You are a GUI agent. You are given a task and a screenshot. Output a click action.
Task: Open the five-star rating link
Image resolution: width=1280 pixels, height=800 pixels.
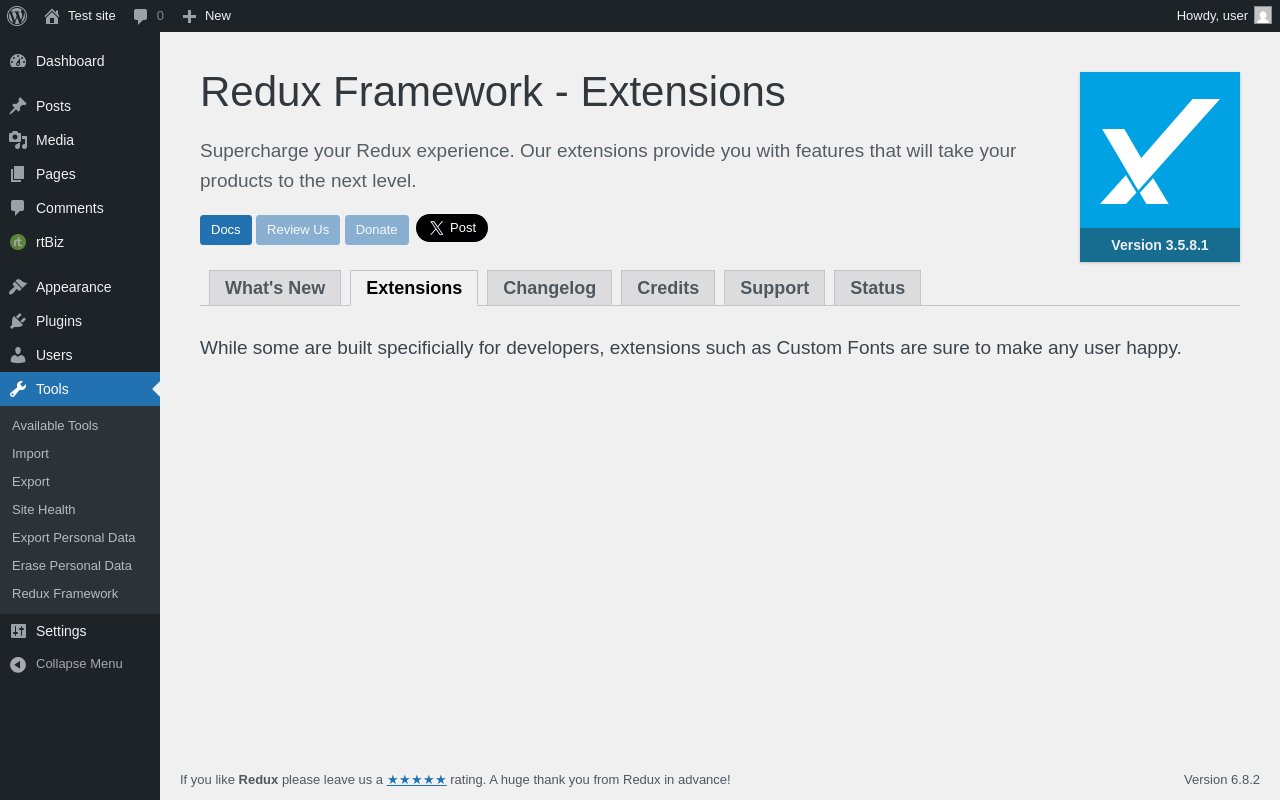coord(417,780)
